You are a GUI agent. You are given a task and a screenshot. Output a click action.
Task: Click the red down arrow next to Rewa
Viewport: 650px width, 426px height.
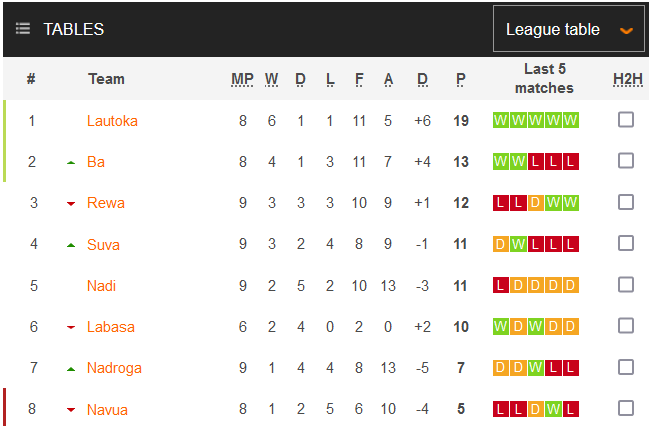click(71, 204)
